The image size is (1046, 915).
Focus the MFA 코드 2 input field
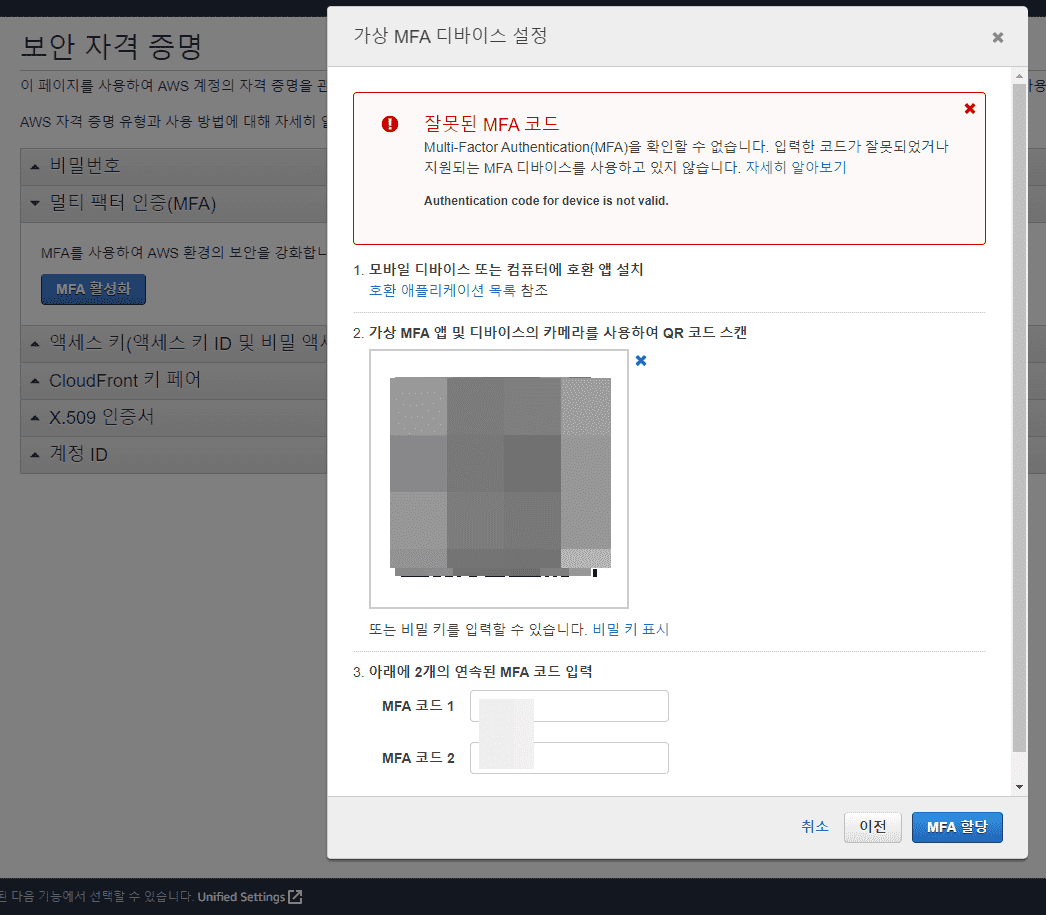coord(569,758)
